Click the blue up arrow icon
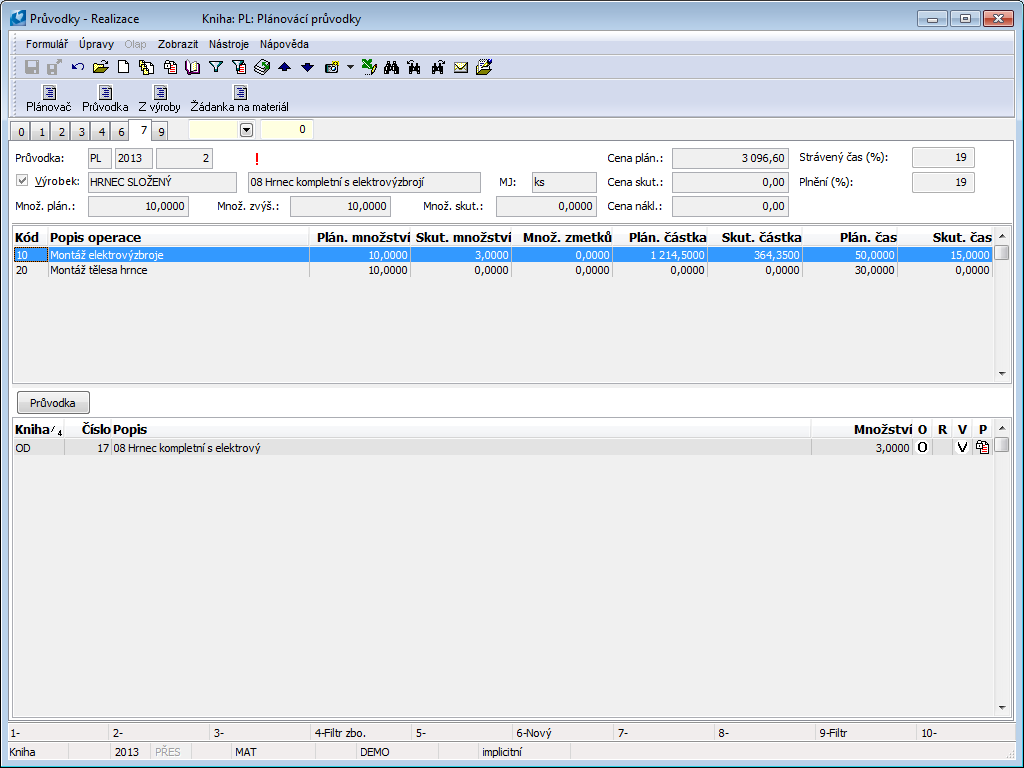This screenshot has height=768, width=1024. (284, 68)
